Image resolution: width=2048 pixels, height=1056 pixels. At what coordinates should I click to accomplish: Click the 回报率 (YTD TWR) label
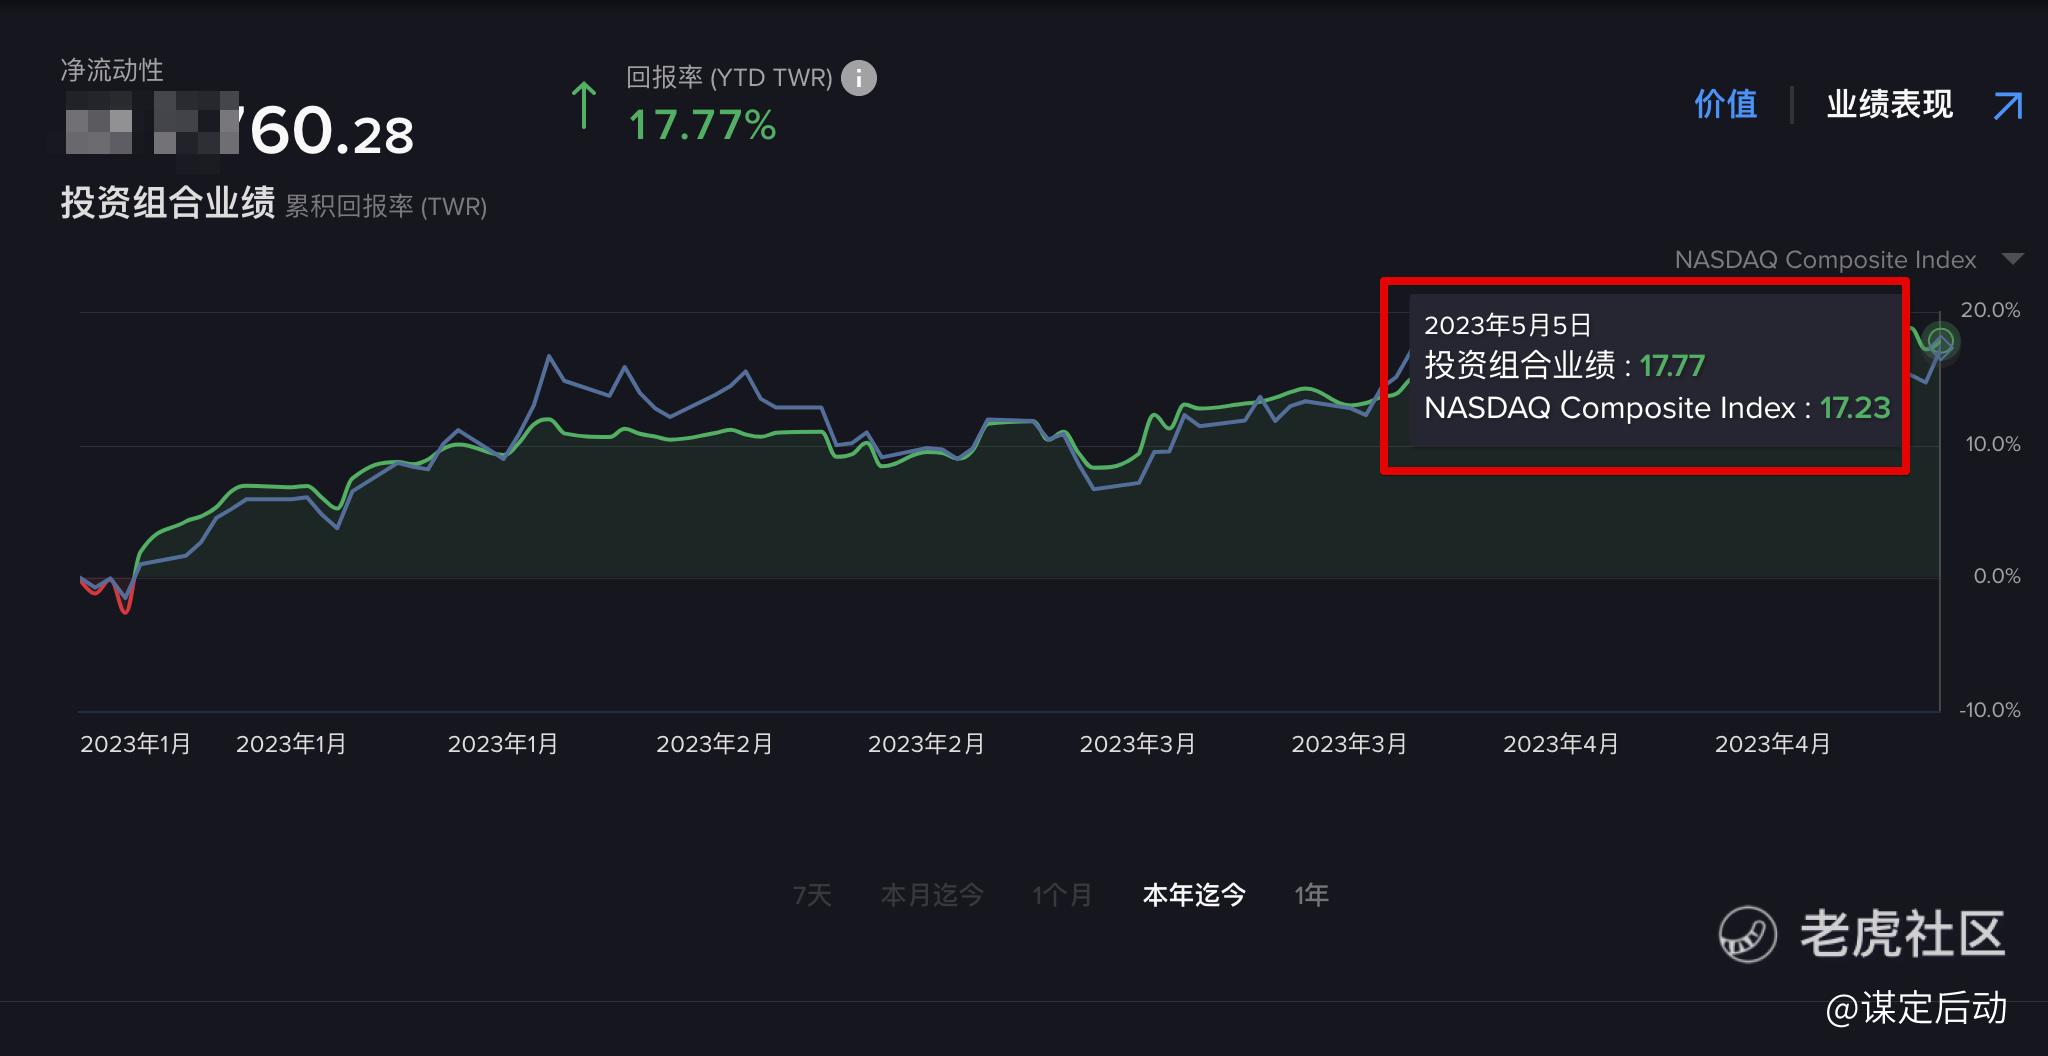pyautogui.click(x=729, y=78)
